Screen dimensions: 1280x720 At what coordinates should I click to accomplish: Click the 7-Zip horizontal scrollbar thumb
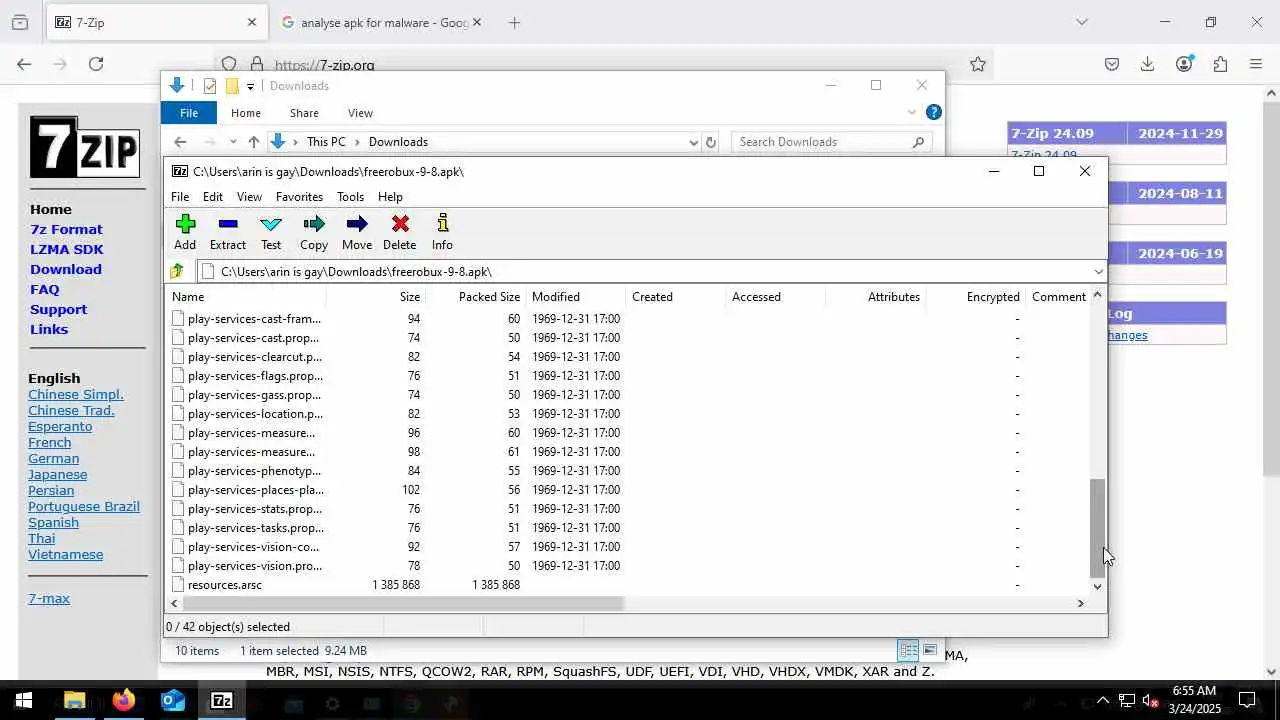[403, 603]
